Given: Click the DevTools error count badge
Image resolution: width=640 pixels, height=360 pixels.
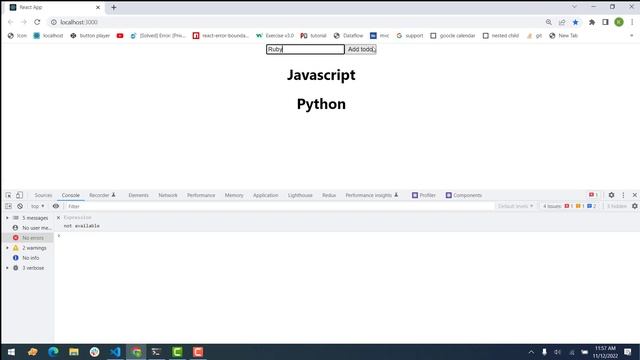Looking at the screenshot, I should pos(593,195).
